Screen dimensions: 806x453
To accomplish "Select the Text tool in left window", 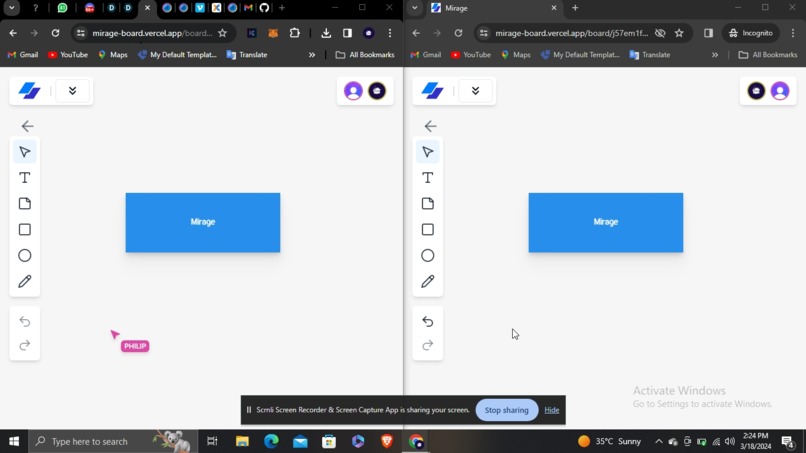I will point(25,178).
